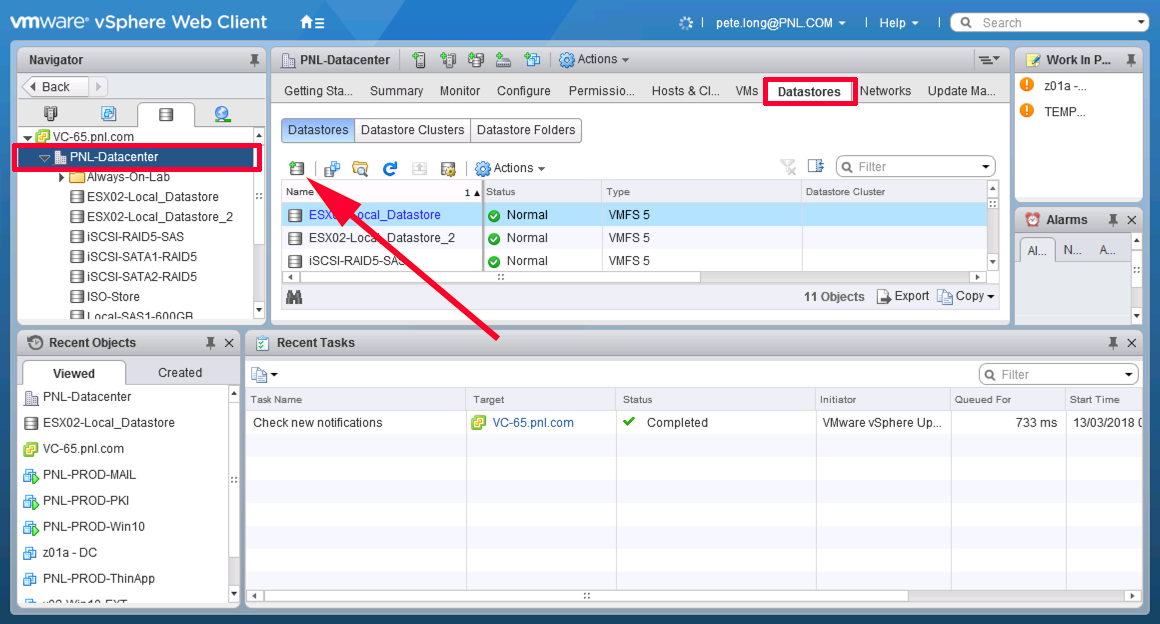
Task: Pin the Recent Objects panel
Action: [x=210, y=343]
